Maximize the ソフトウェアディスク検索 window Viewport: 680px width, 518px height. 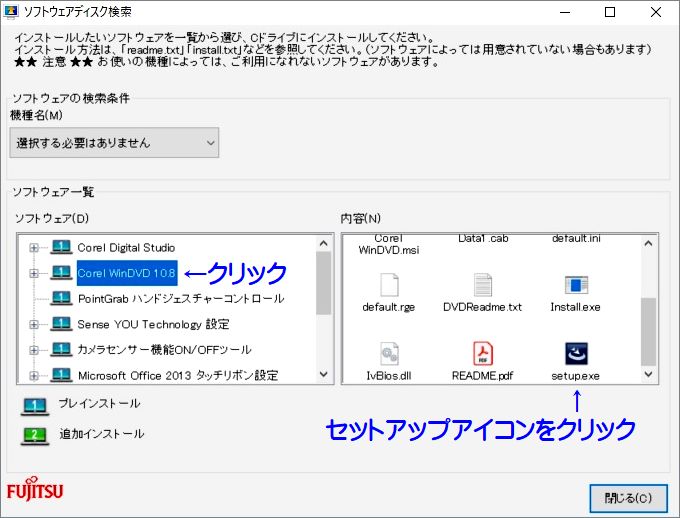point(610,12)
